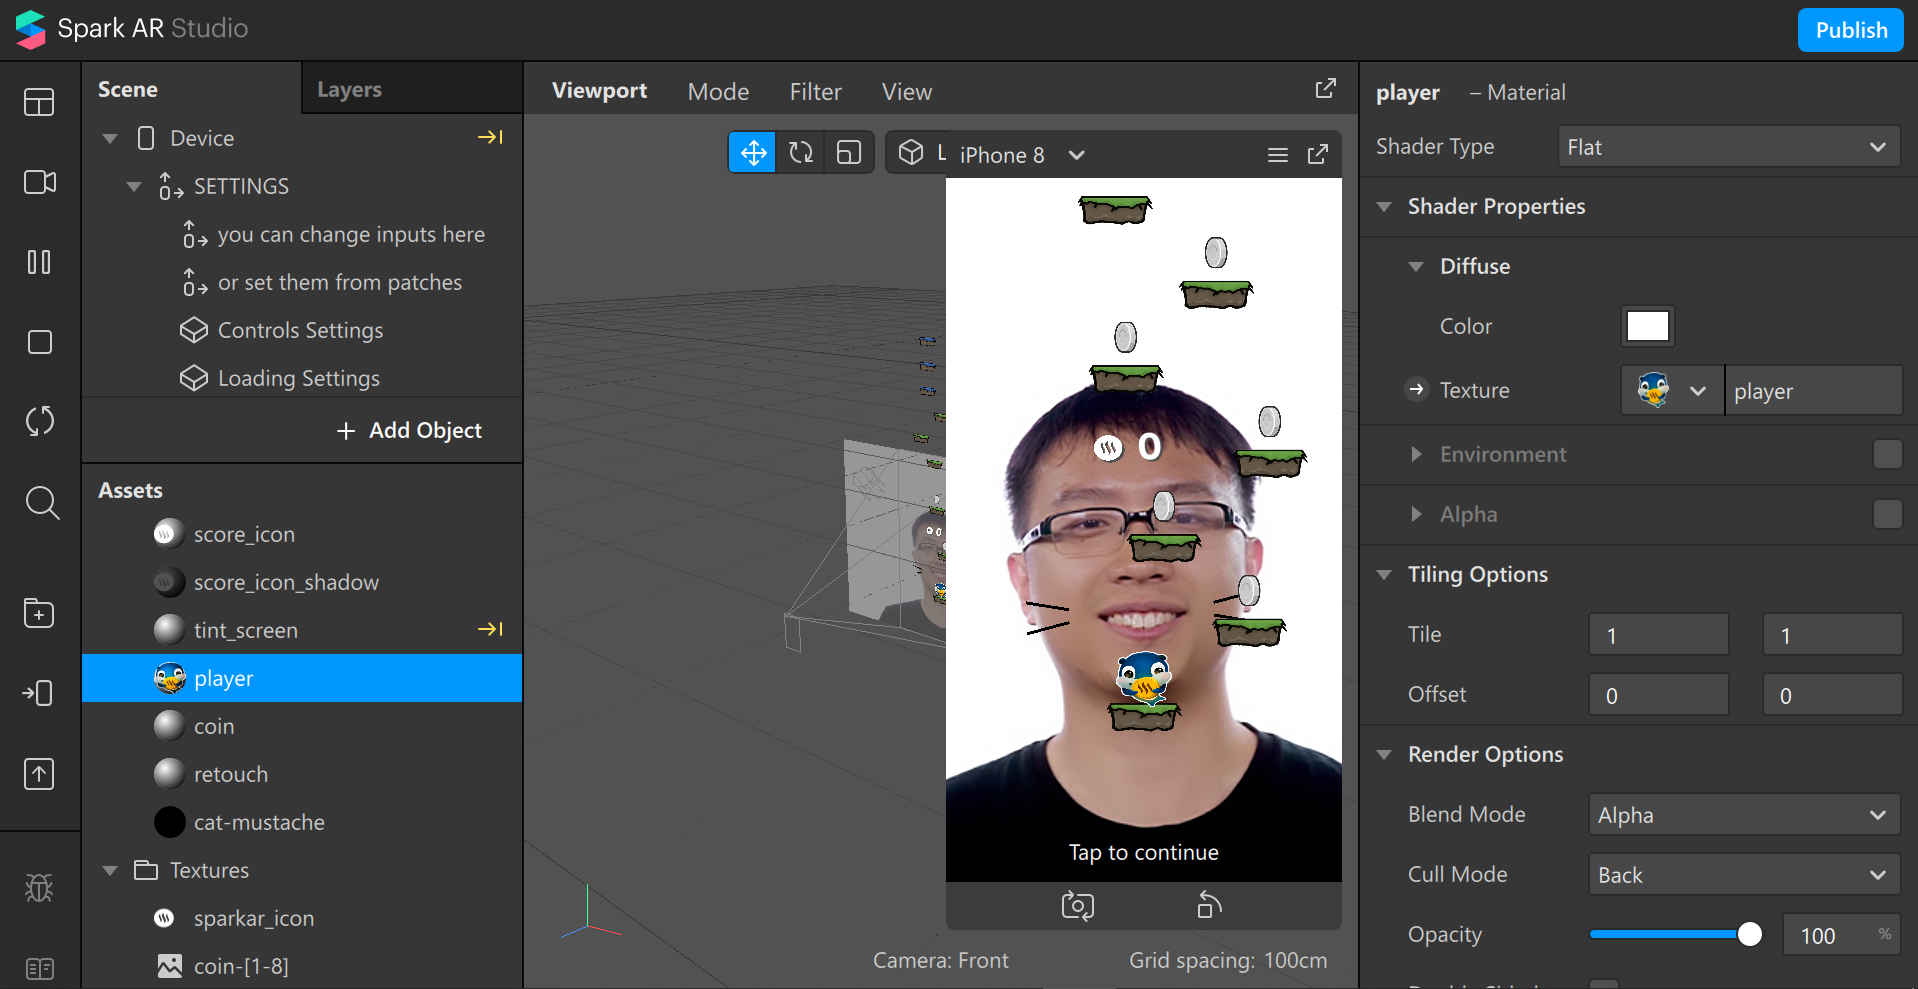This screenshot has width=1918, height=989.
Task: Click the send to device icon
Action: (38, 693)
